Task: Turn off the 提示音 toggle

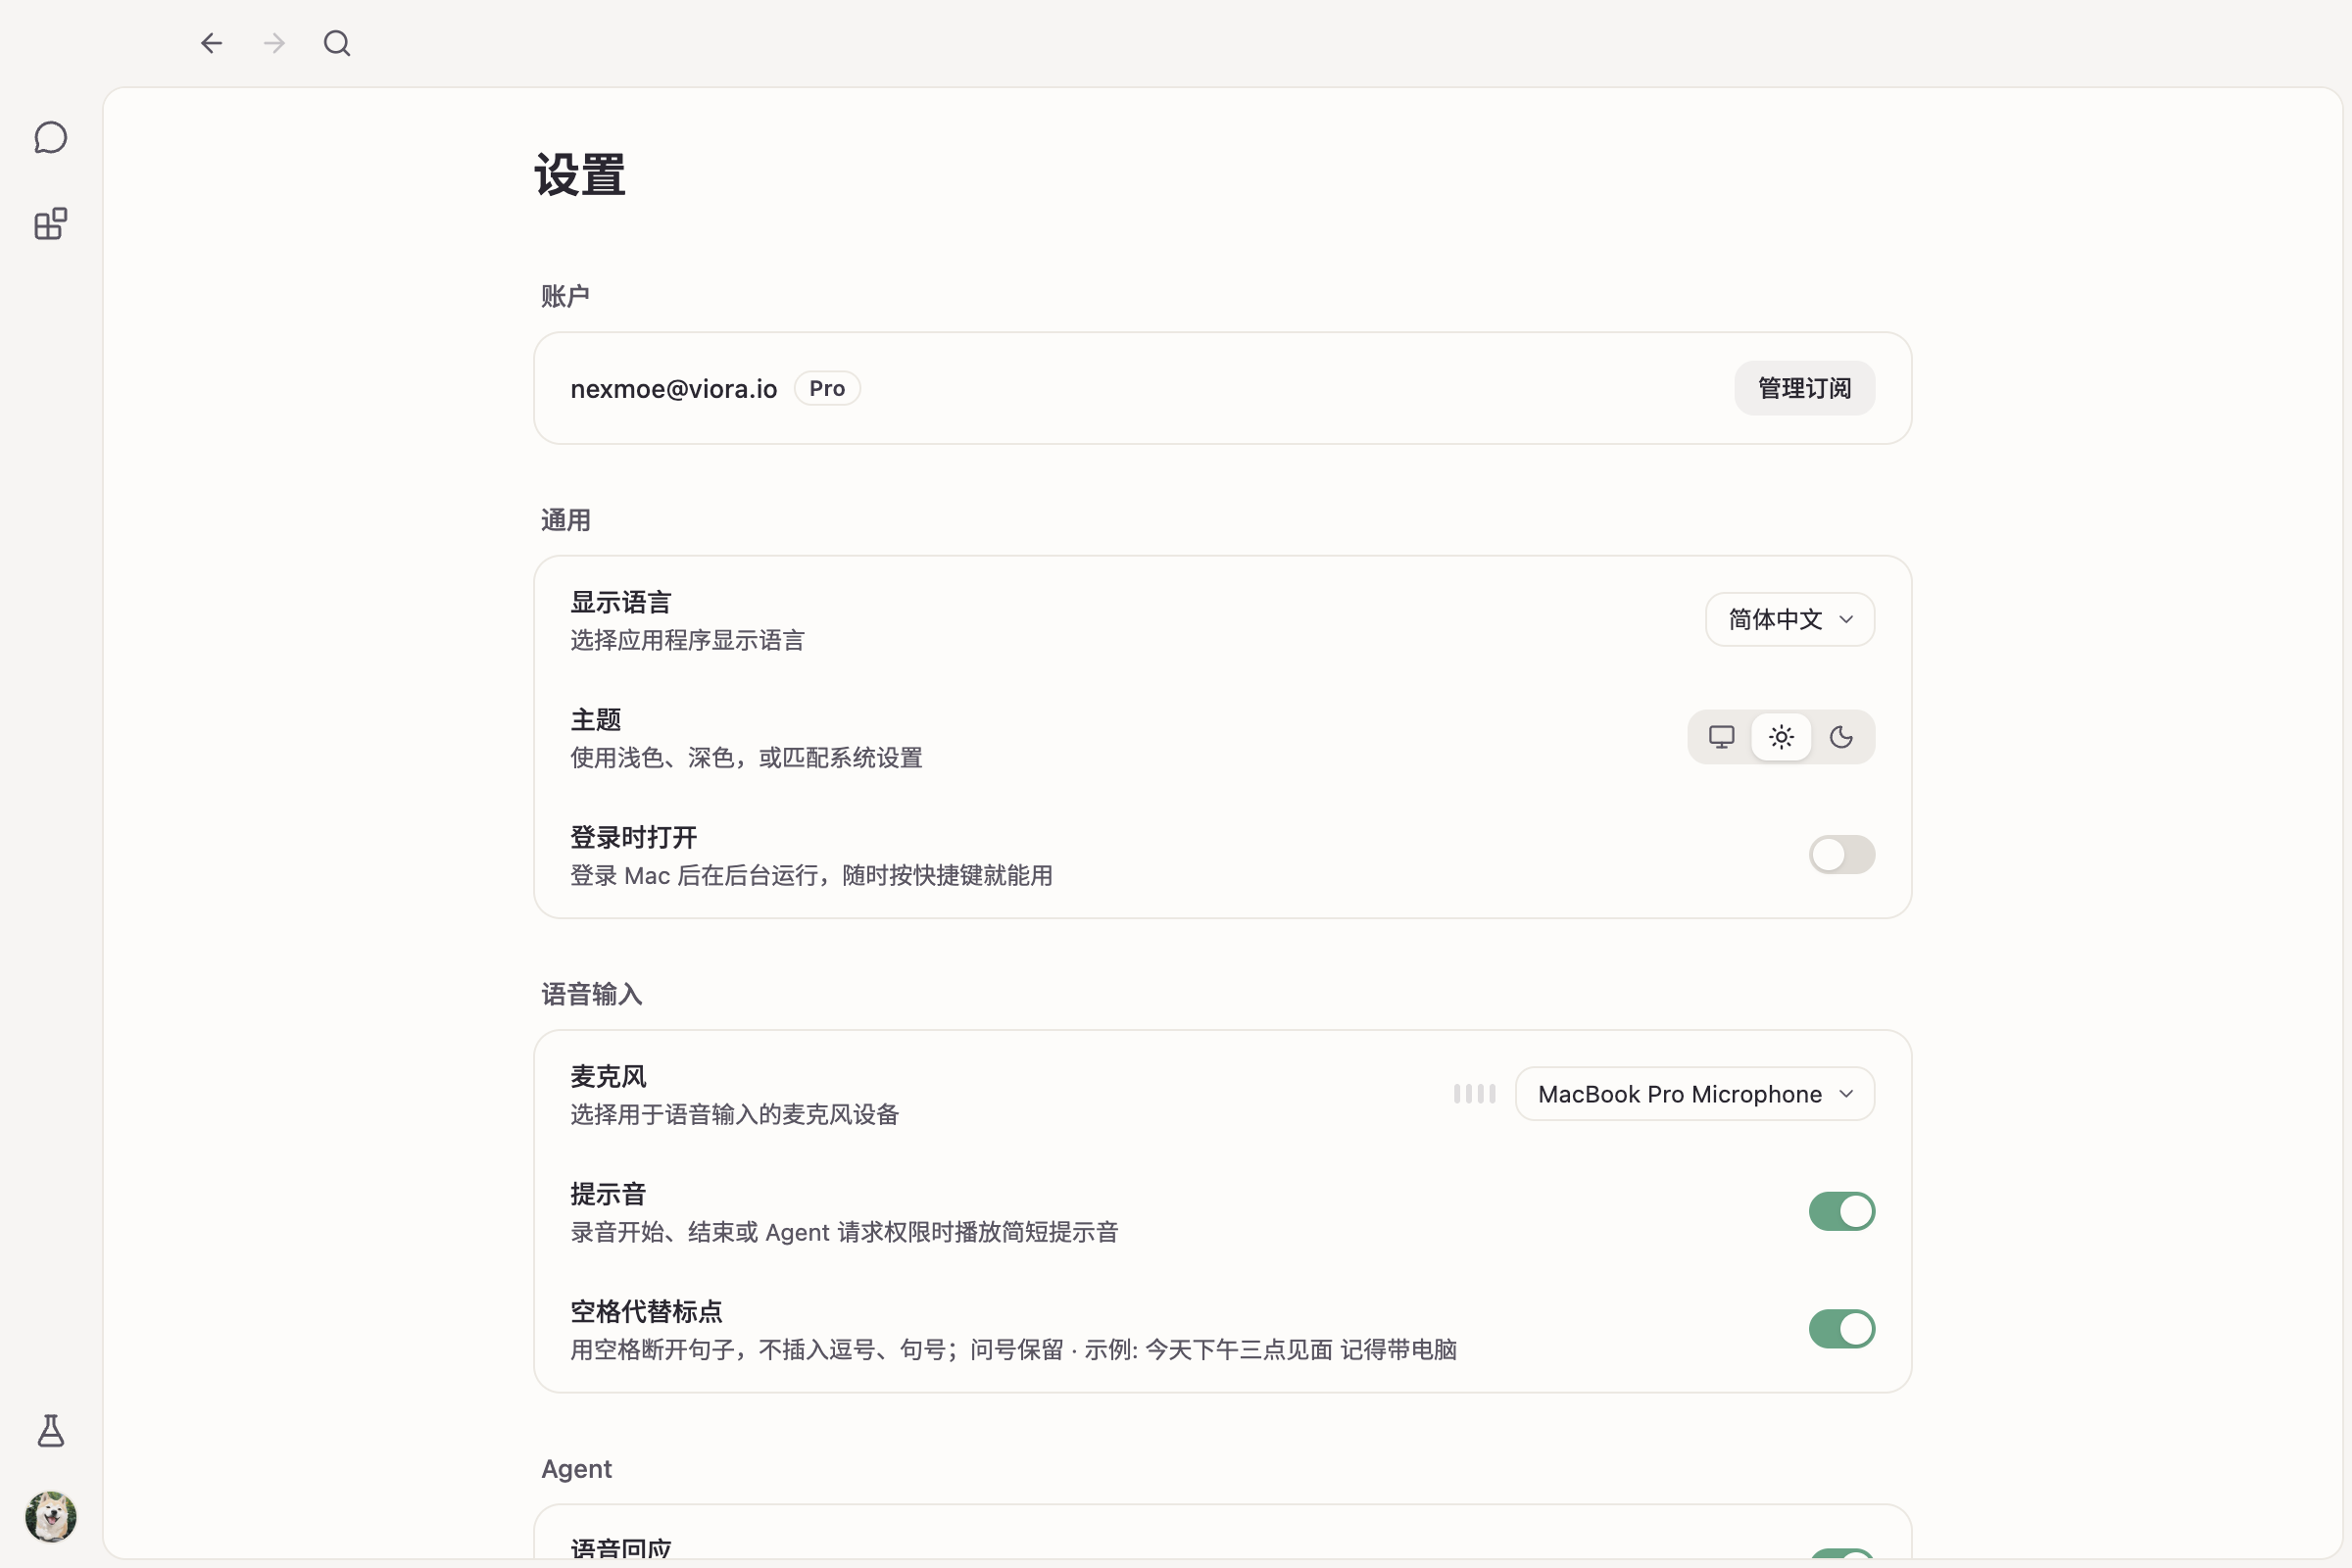Action: (x=1841, y=1211)
